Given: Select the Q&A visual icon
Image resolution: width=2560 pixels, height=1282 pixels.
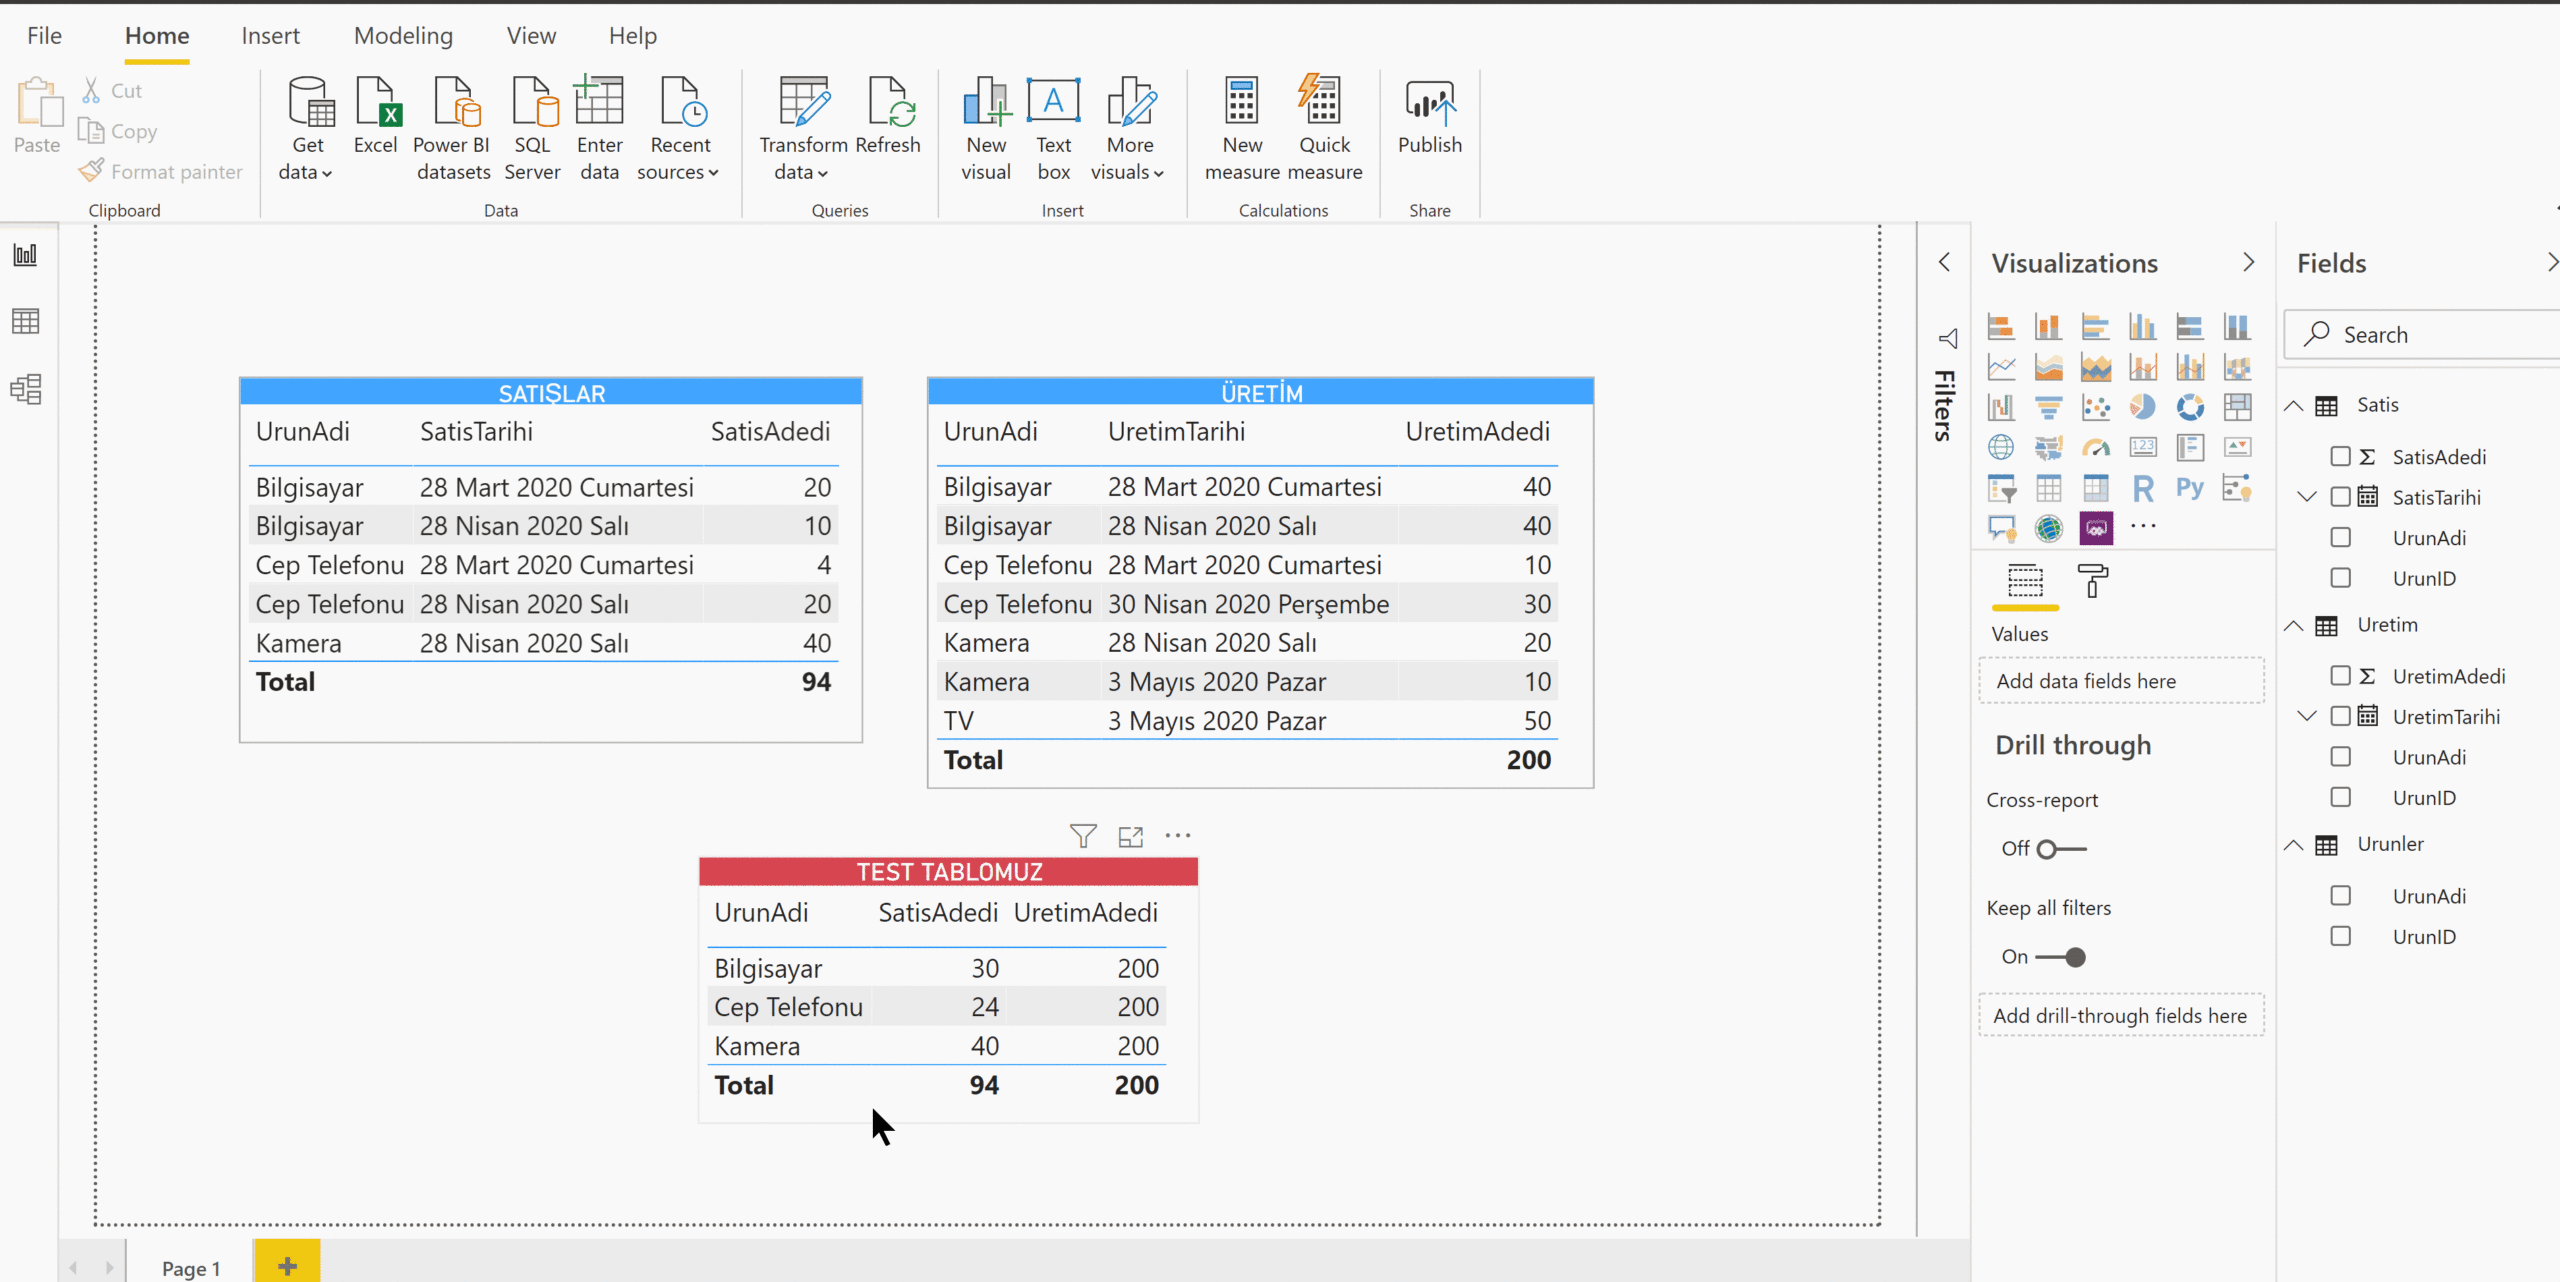Looking at the screenshot, I should tap(2001, 528).
